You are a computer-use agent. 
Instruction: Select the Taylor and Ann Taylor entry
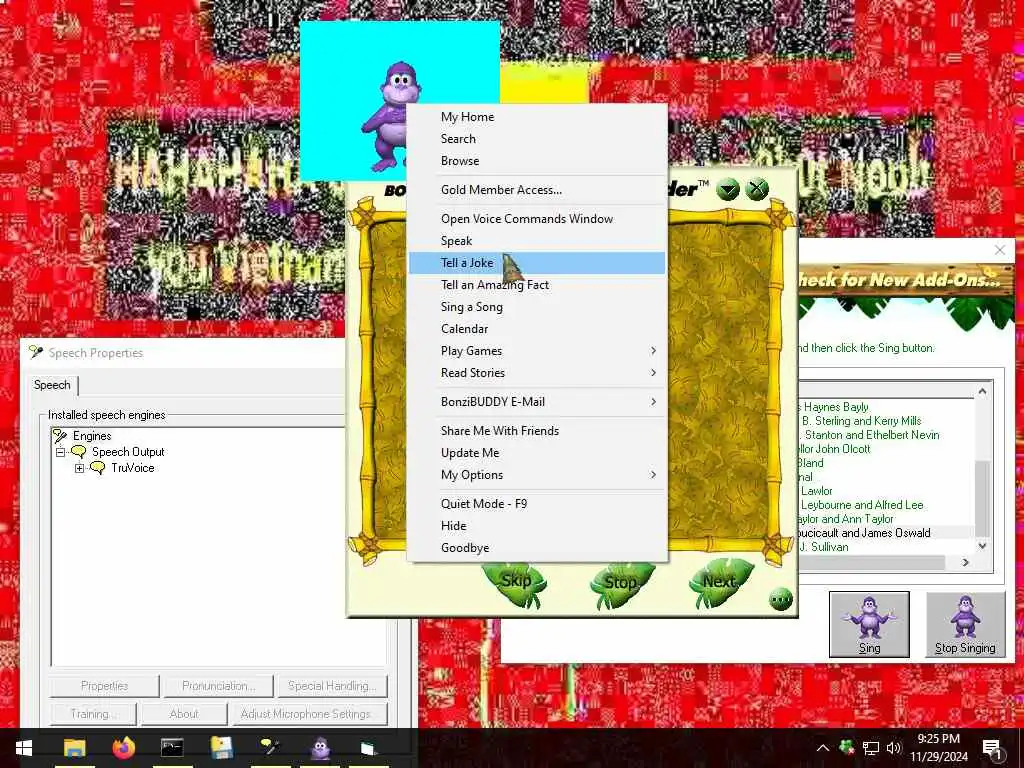point(846,519)
